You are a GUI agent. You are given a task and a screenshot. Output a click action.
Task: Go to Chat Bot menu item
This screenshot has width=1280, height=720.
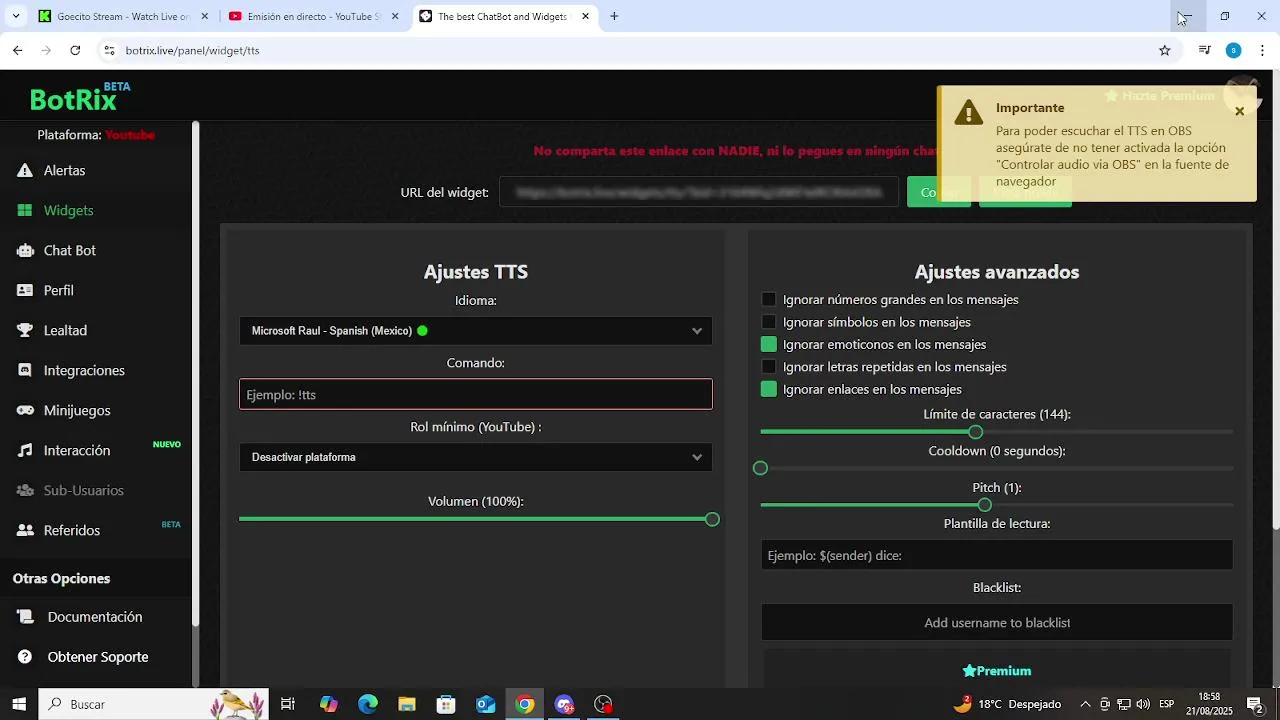[x=70, y=251]
